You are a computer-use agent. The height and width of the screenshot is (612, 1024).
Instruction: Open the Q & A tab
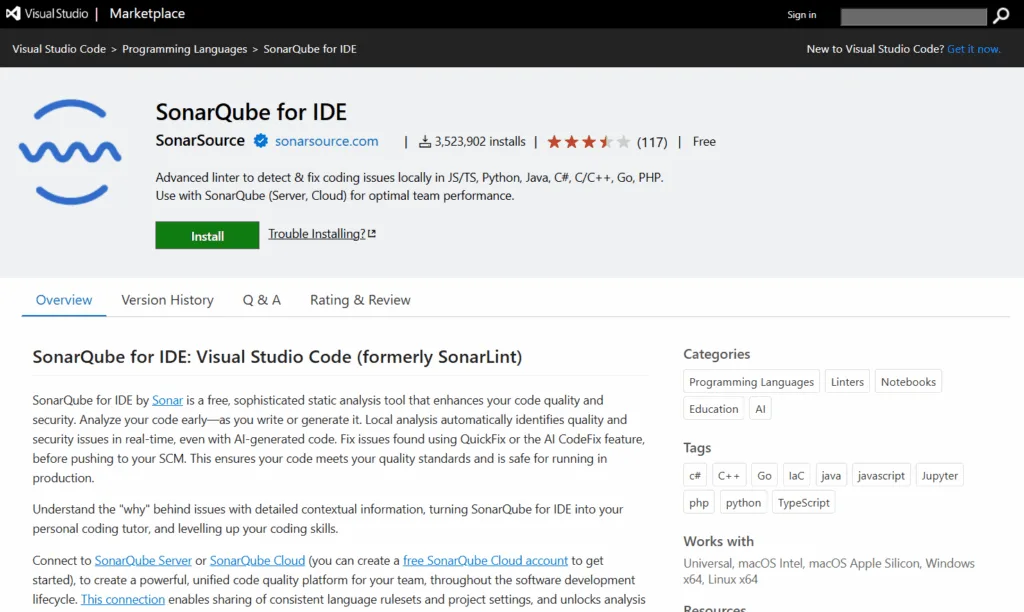[262, 300]
